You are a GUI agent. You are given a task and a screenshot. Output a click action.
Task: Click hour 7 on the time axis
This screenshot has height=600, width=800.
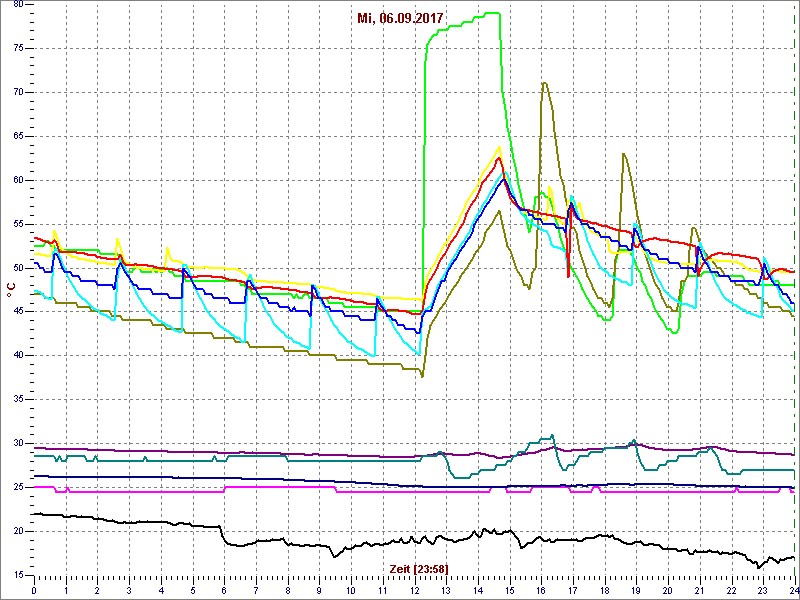click(256, 590)
